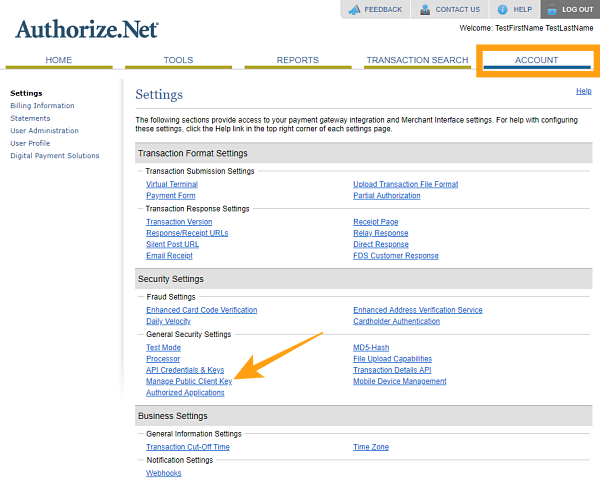Open the Virtual Terminal link

tap(172, 184)
